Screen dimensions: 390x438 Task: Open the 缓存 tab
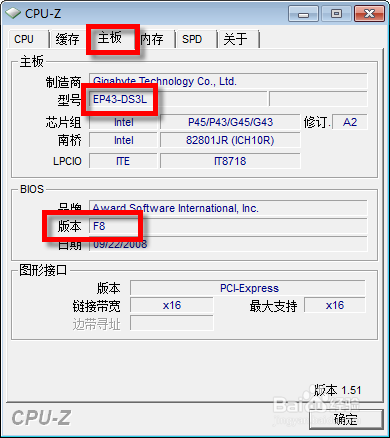coord(67,39)
